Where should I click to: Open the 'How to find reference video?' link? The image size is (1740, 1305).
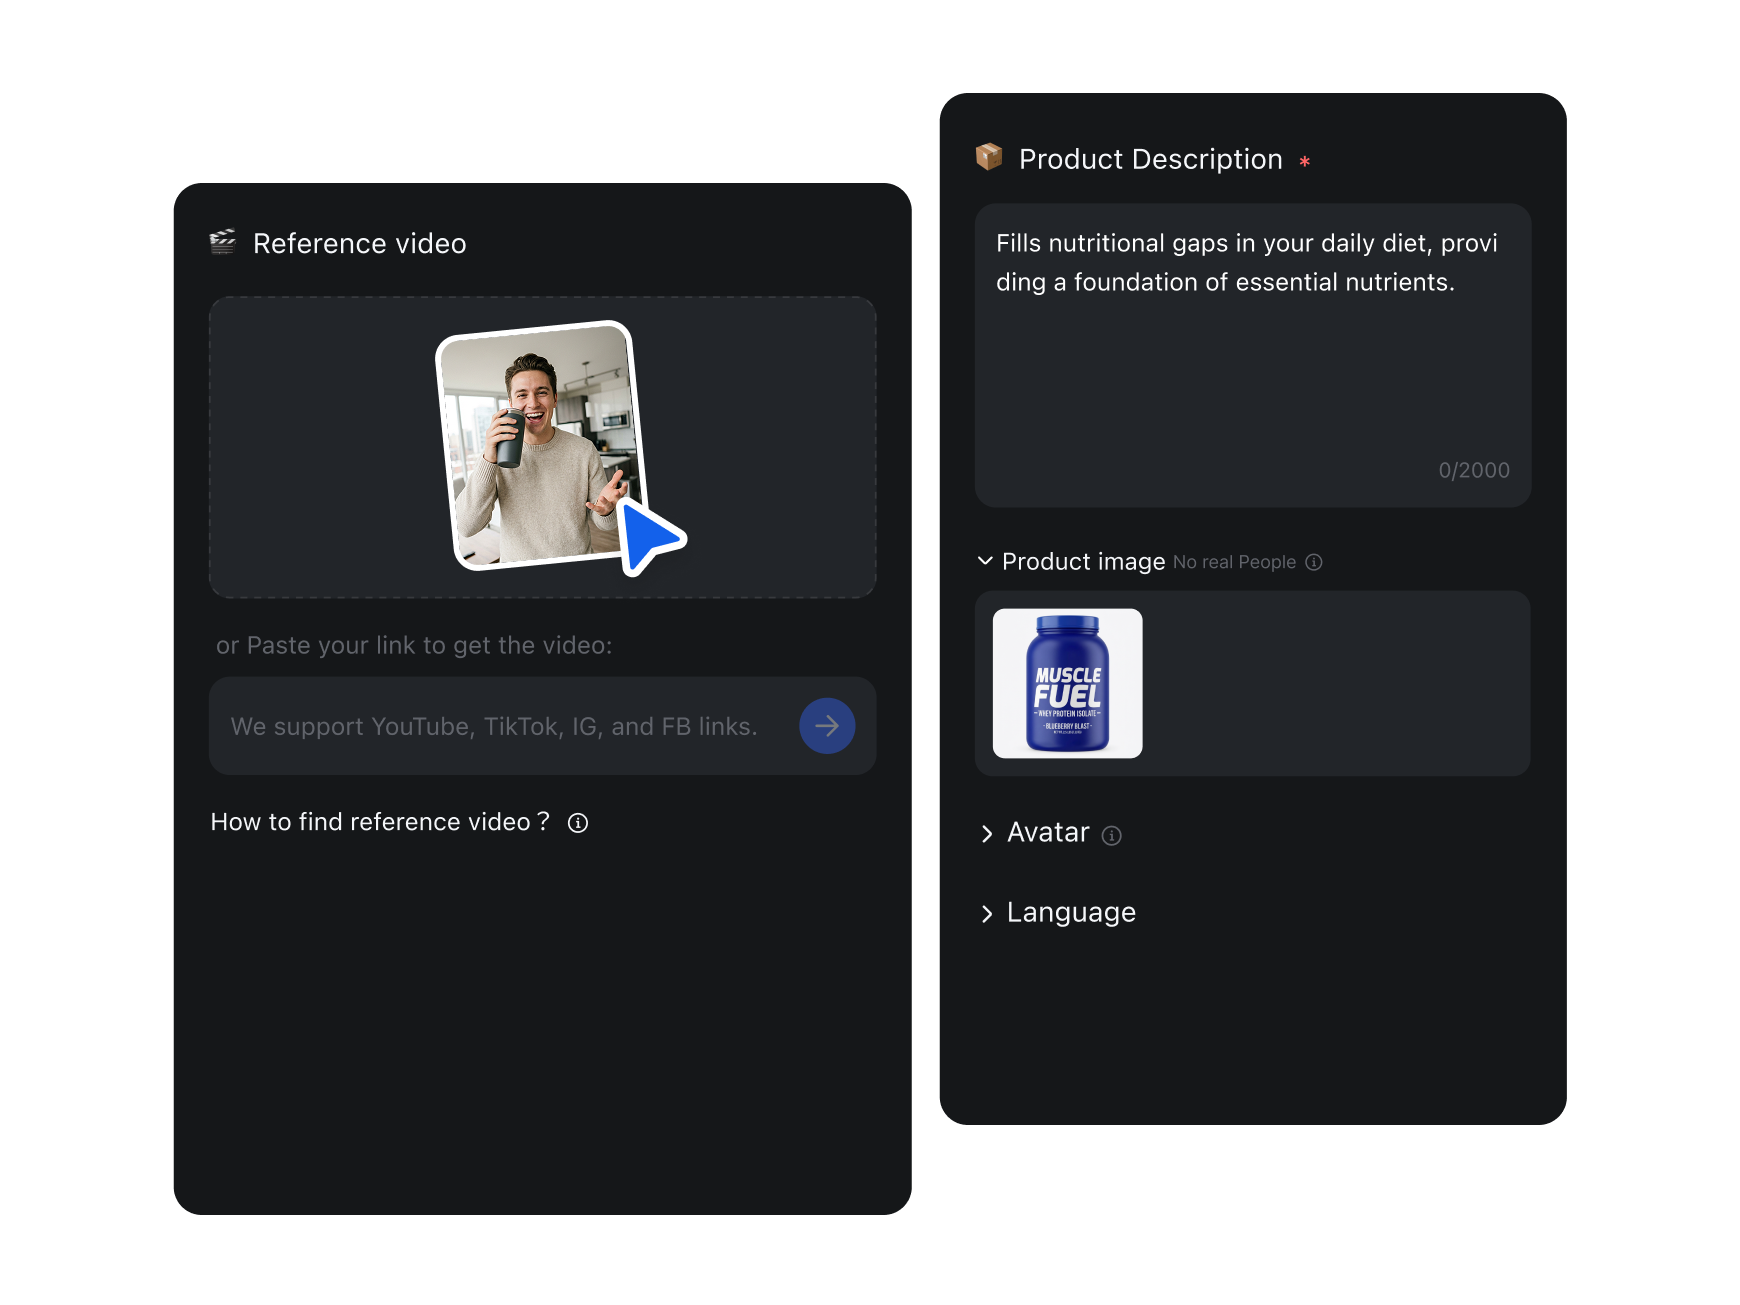click(379, 822)
